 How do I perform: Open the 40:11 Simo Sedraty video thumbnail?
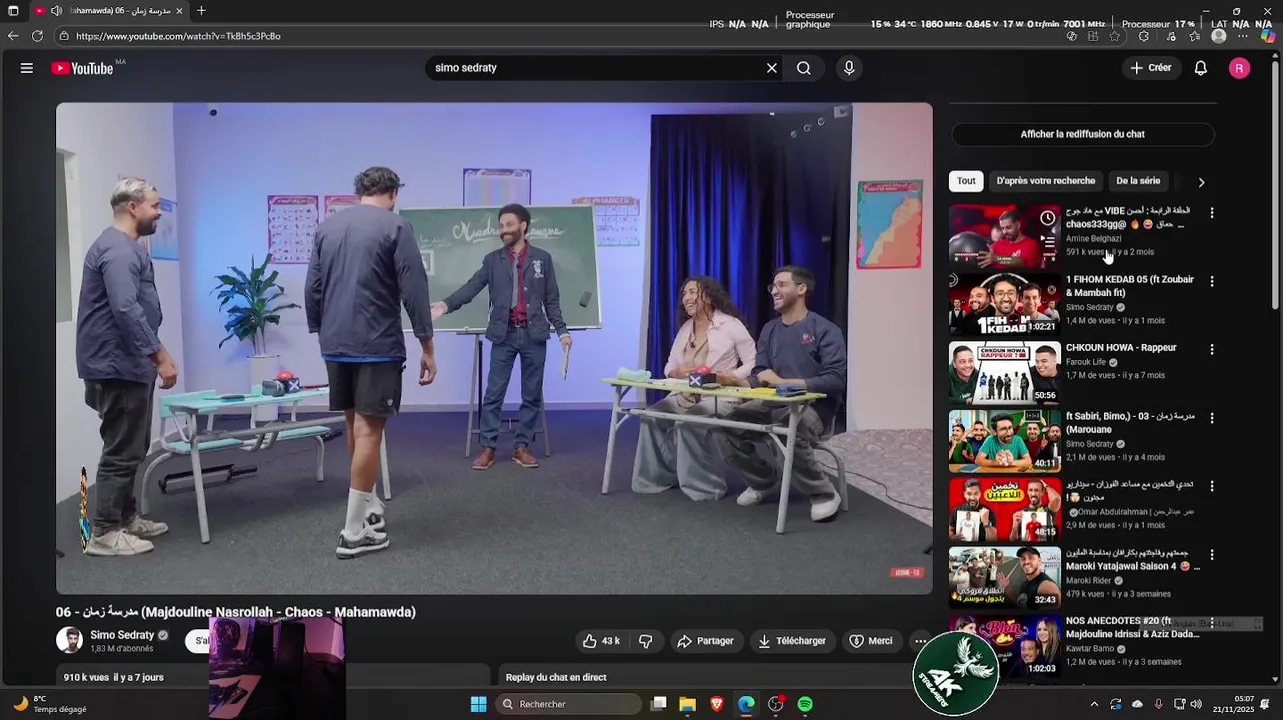(1004, 440)
